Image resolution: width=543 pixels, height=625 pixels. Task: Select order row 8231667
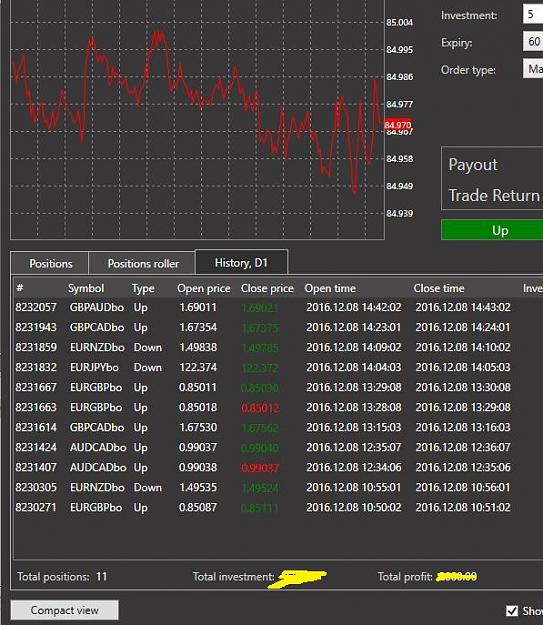[x=278, y=387]
